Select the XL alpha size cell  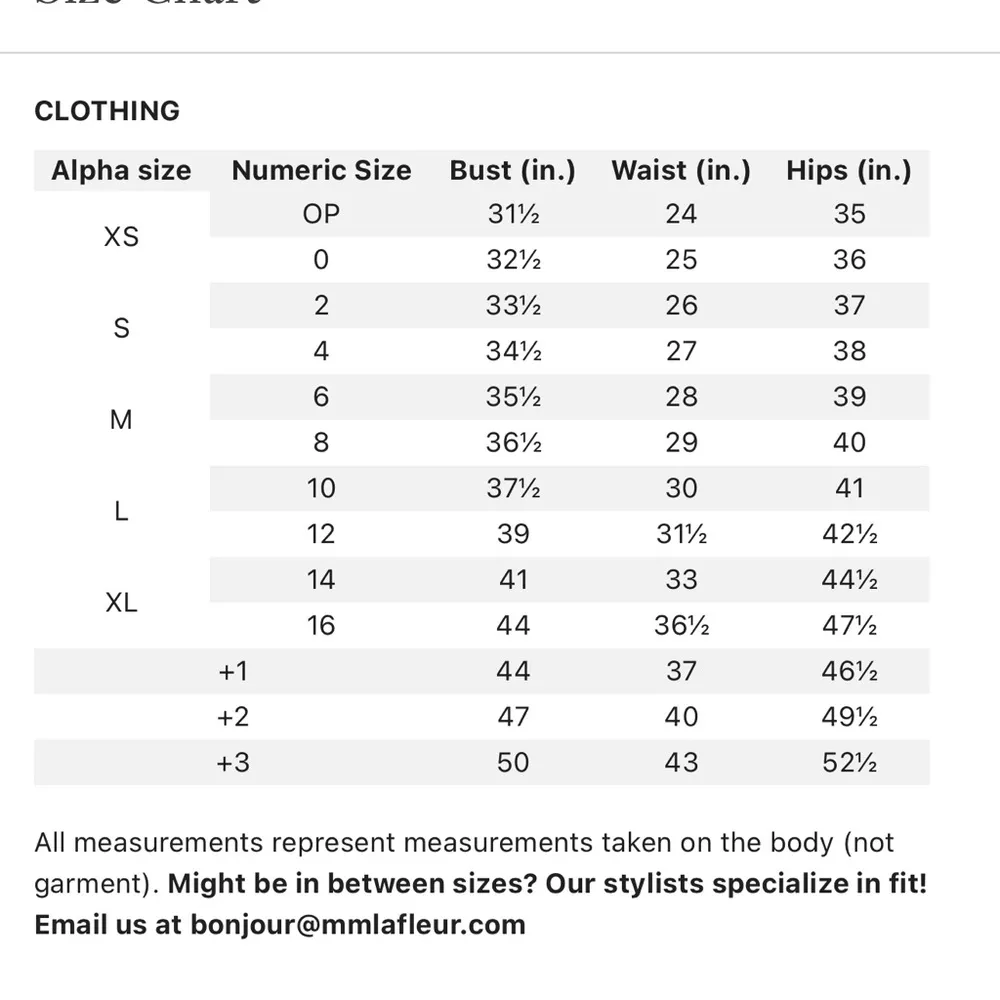point(121,603)
